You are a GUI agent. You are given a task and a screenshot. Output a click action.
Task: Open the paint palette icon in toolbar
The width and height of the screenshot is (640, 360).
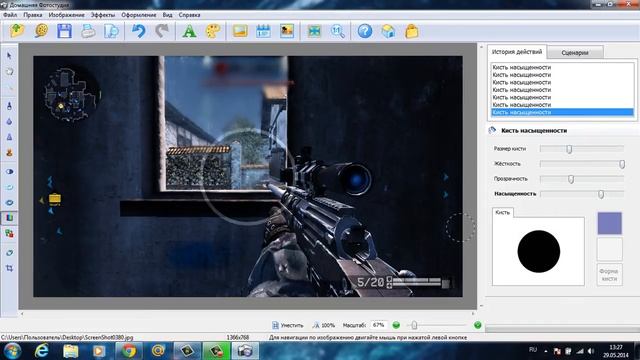(x=213, y=31)
